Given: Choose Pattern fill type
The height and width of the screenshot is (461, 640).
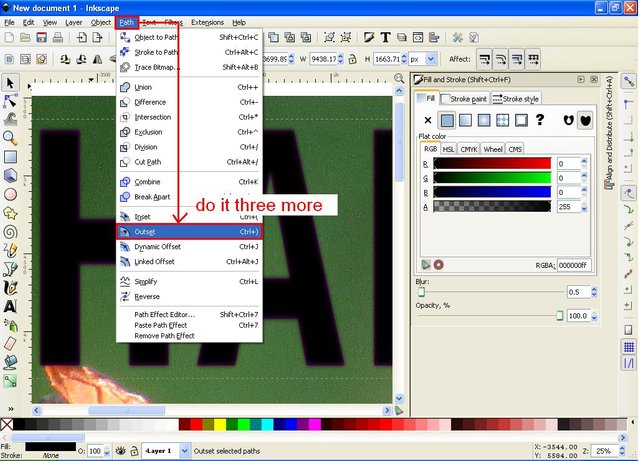Looking at the screenshot, I should (502, 120).
